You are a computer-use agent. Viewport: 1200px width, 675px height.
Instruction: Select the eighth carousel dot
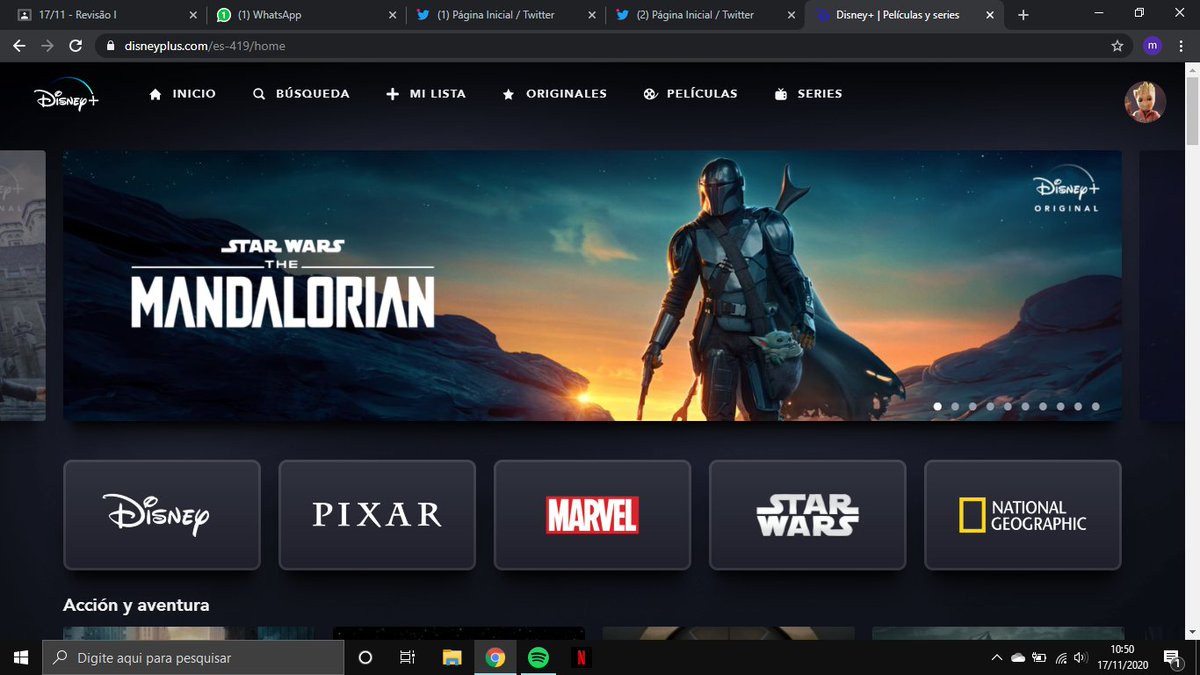[x=1060, y=407]
